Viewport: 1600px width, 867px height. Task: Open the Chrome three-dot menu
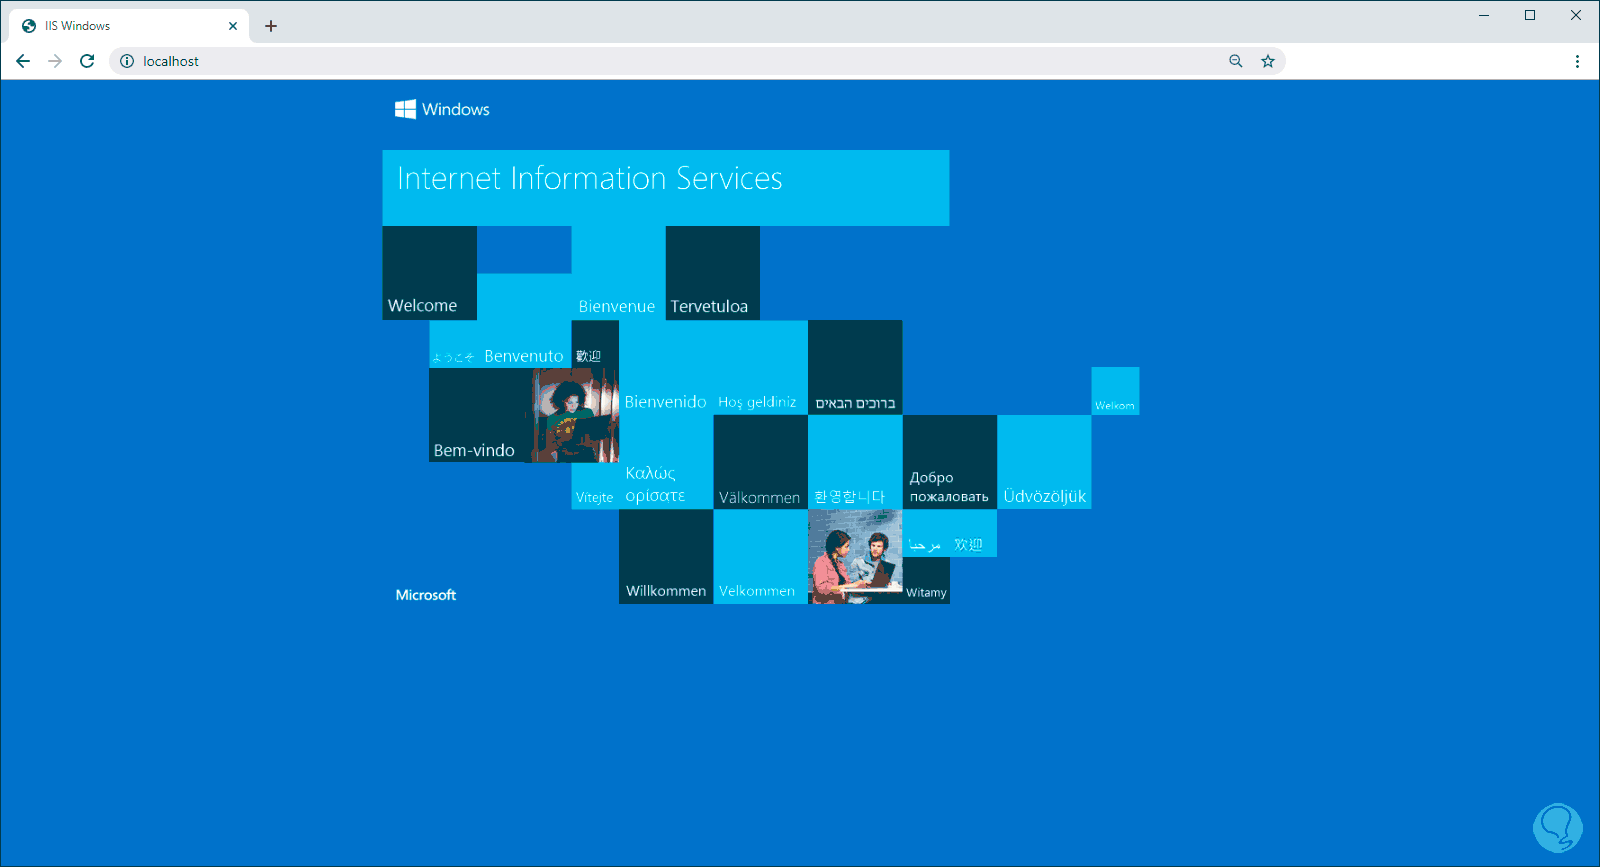pyautogui.click(x=1577, y=61)
